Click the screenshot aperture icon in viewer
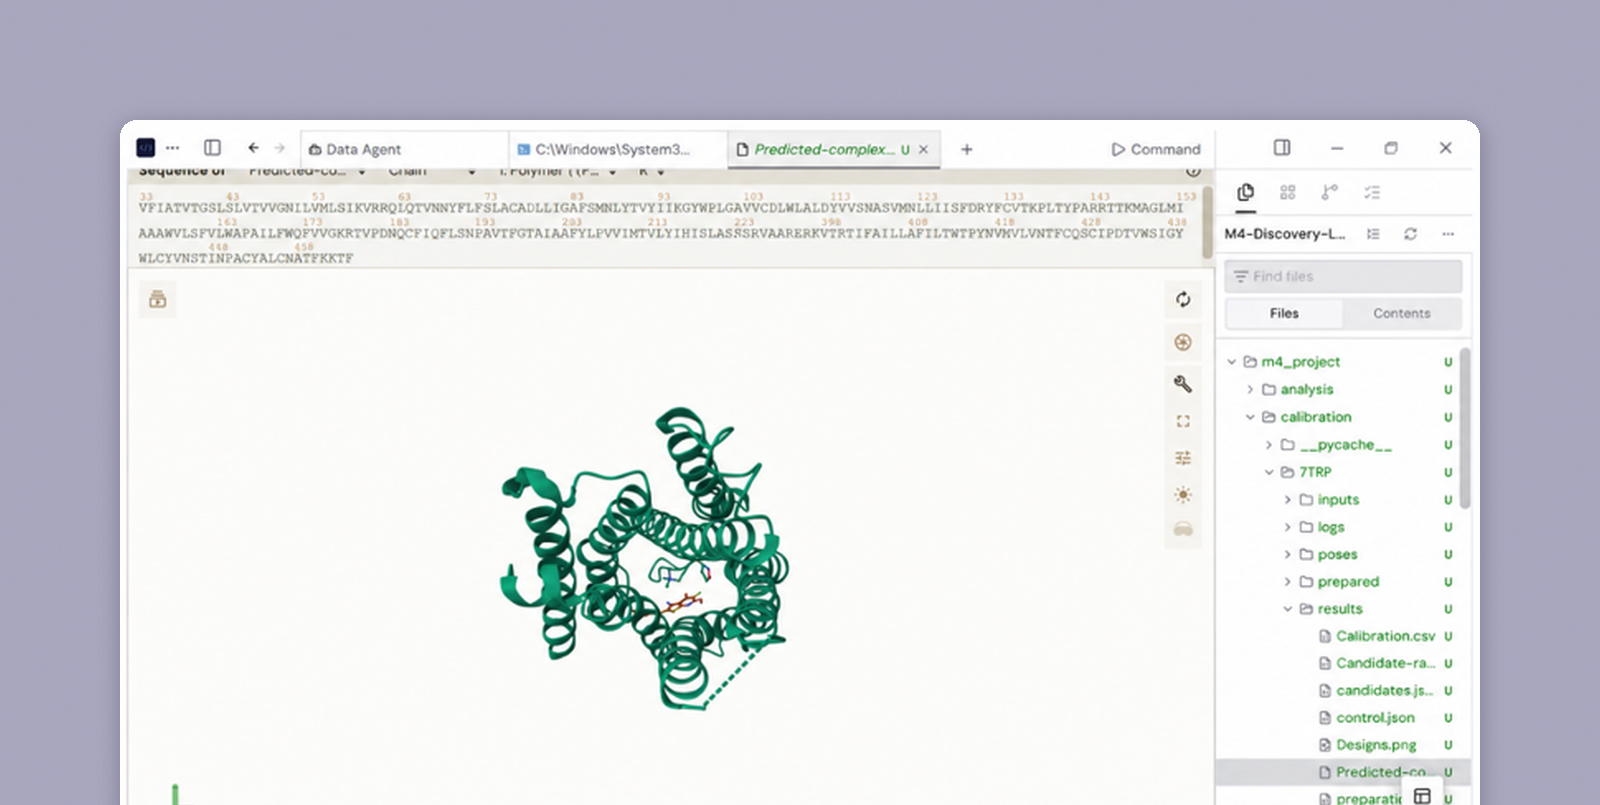 pyautogui.click(x=1183, y=342)
